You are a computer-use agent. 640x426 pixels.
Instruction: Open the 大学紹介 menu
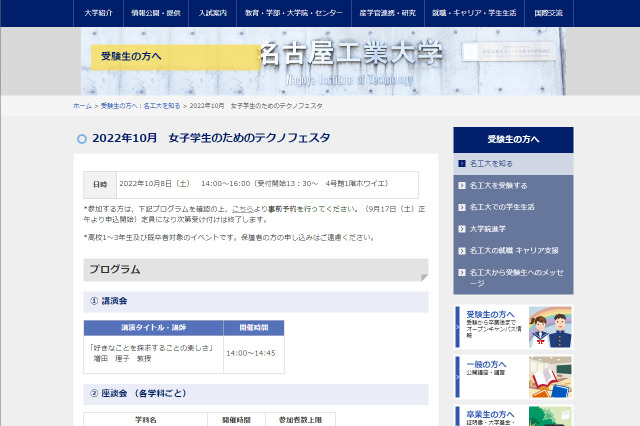(98, 13)
